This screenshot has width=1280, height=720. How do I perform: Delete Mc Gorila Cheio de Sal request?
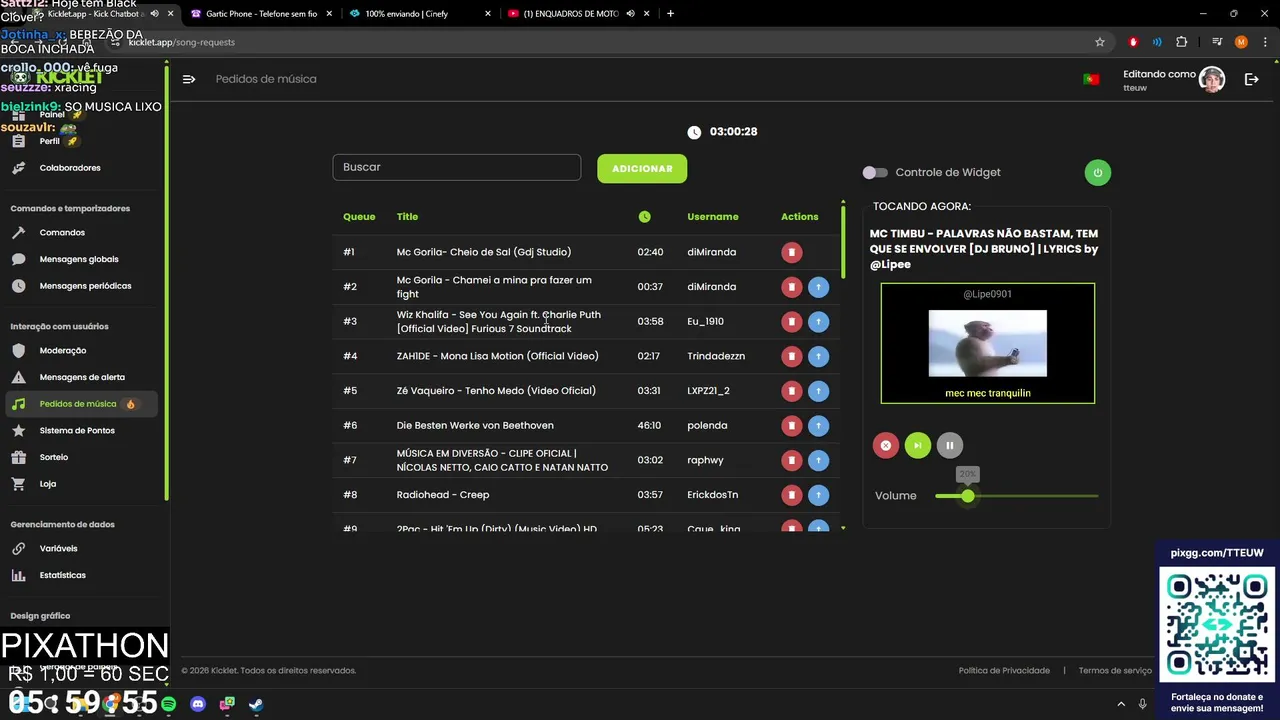tap(791, 252)
